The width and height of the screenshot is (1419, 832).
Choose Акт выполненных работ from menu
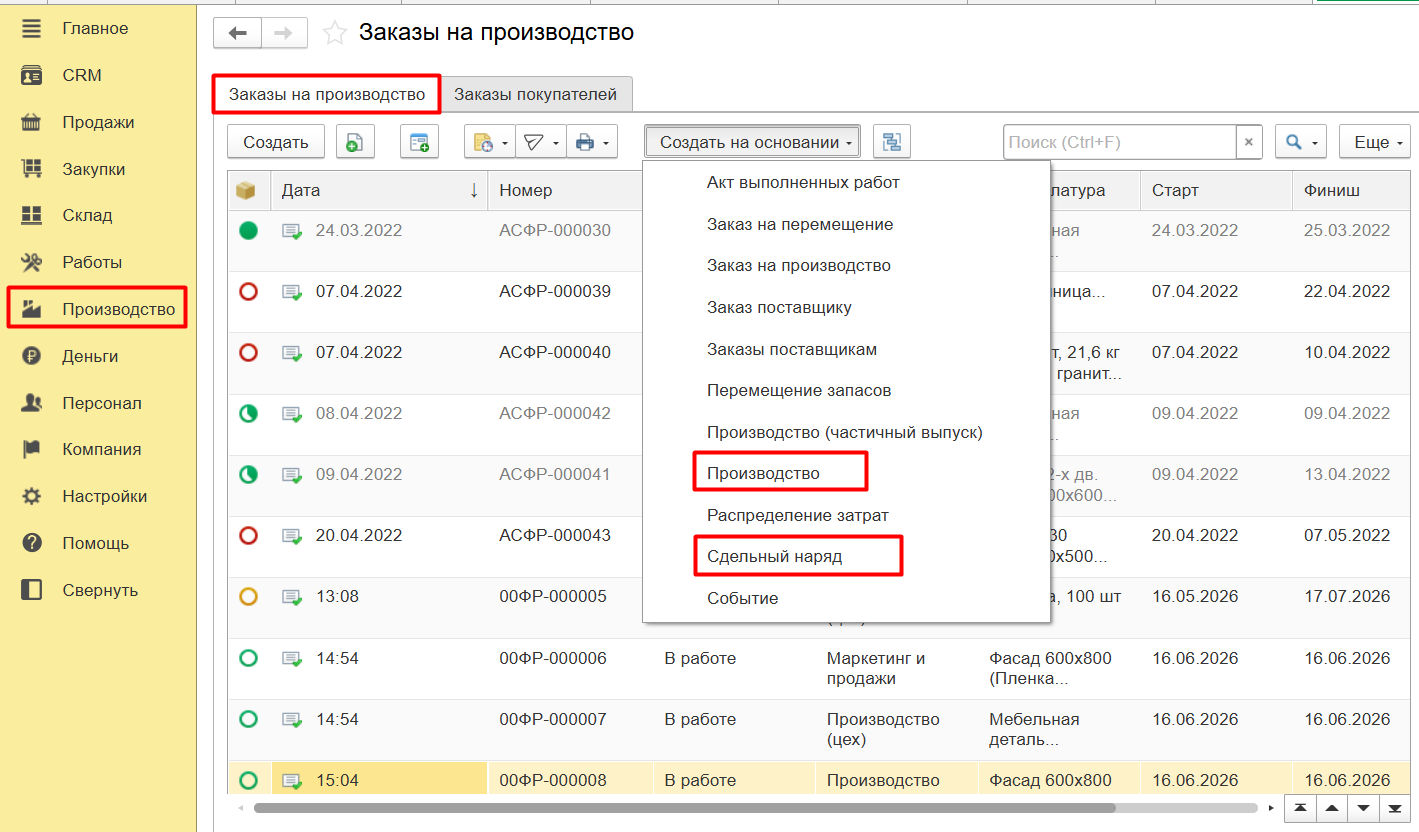[x=803, y=182]
